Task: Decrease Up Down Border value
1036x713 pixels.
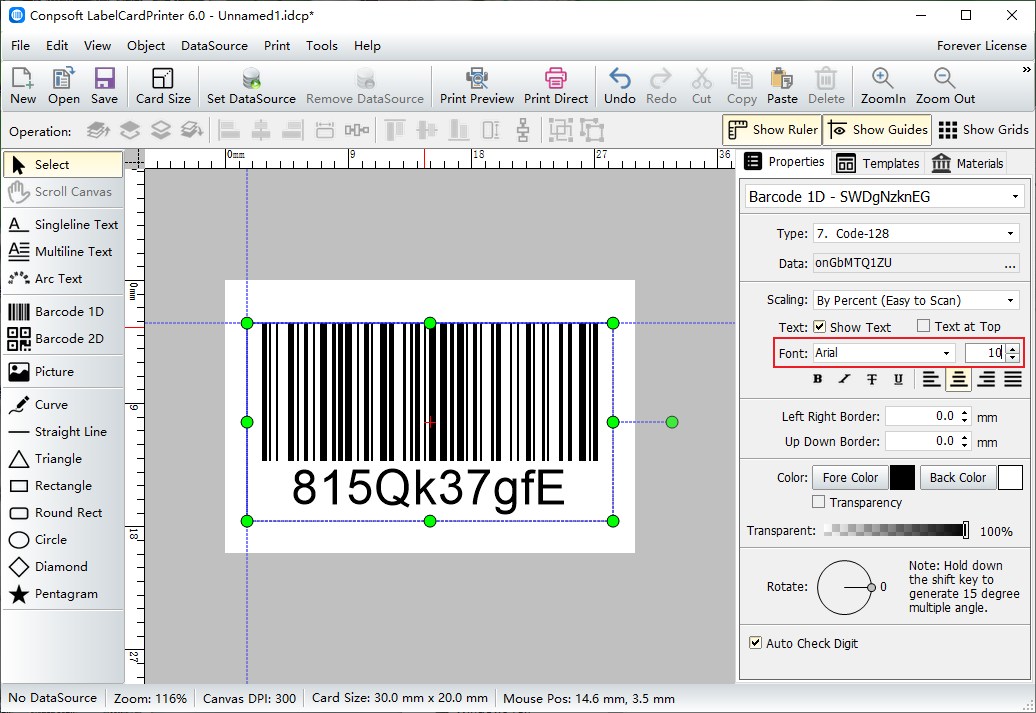Action: point(965,445)
